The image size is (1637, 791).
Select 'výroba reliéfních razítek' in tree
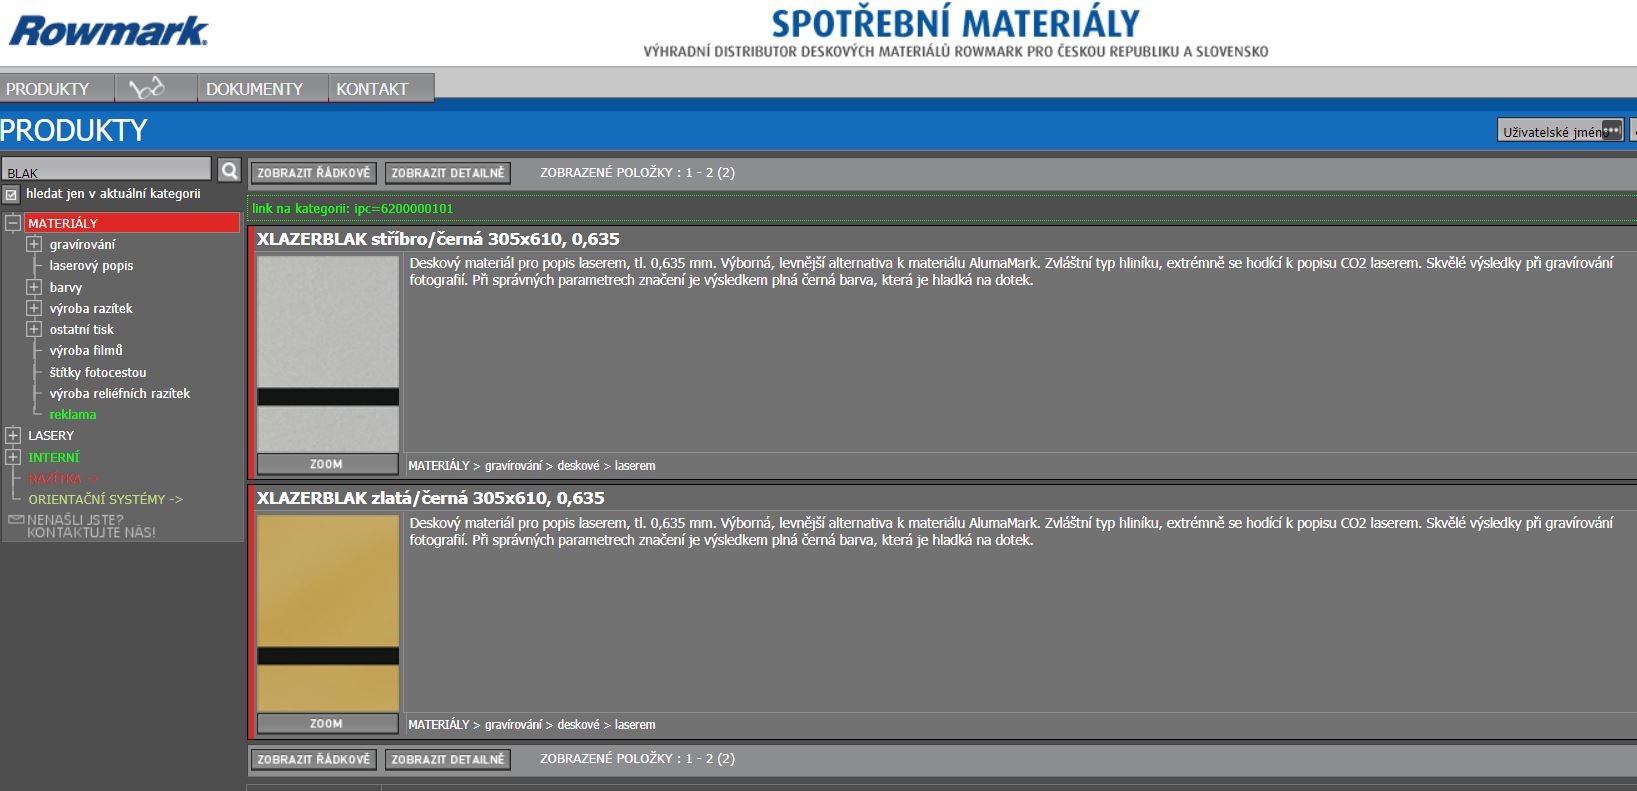119,394
